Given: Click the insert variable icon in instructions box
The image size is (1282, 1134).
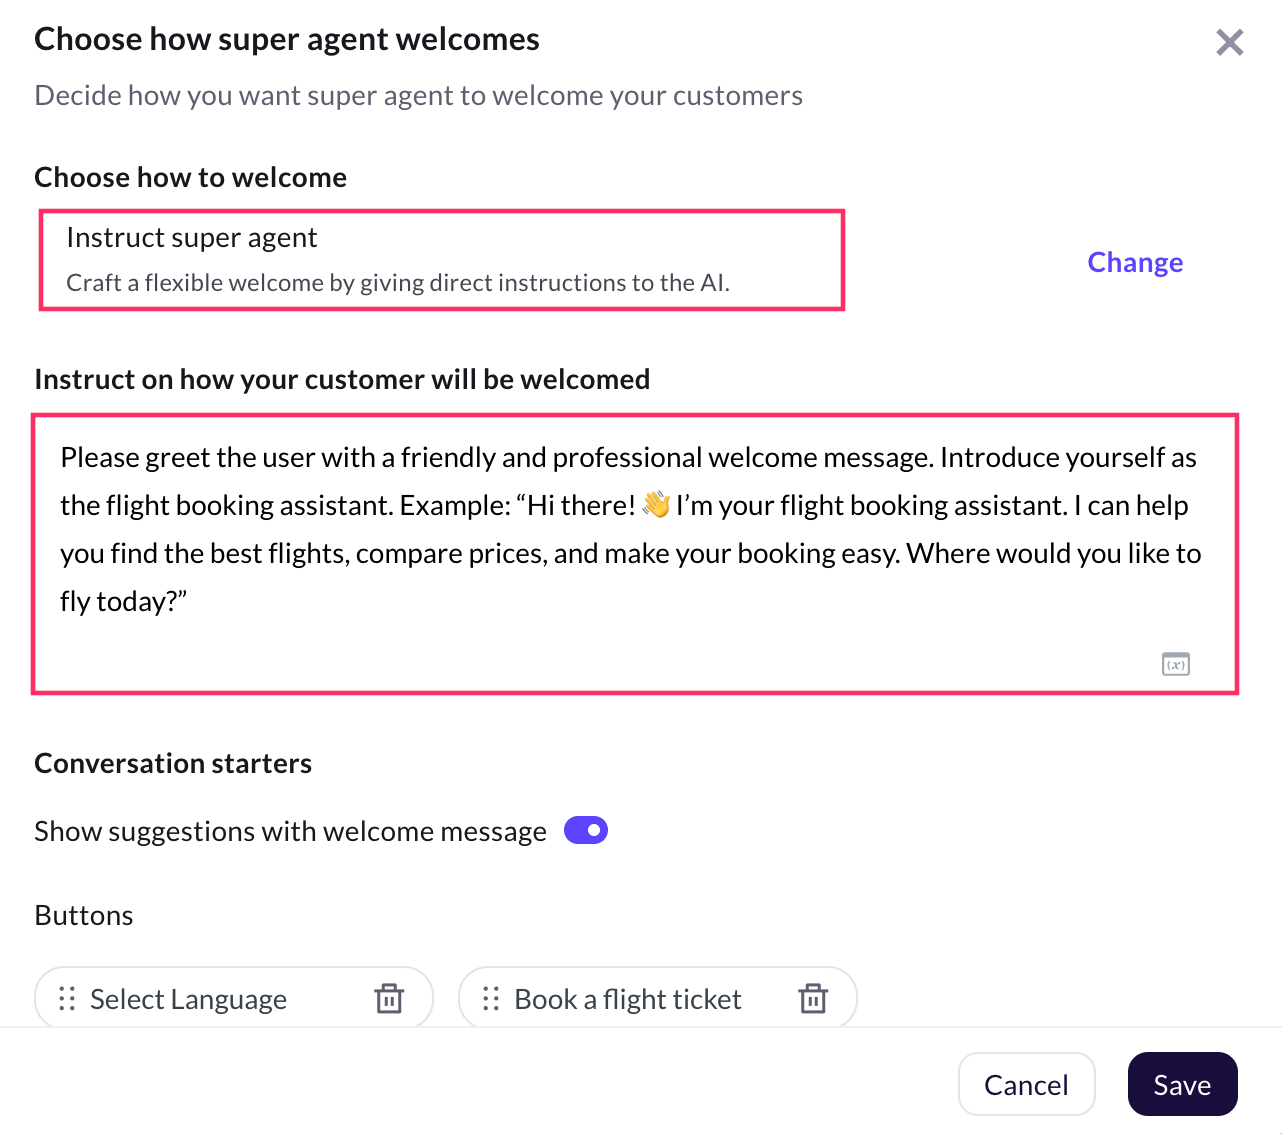Looking at the screenshot, I should click(1175, 664).
